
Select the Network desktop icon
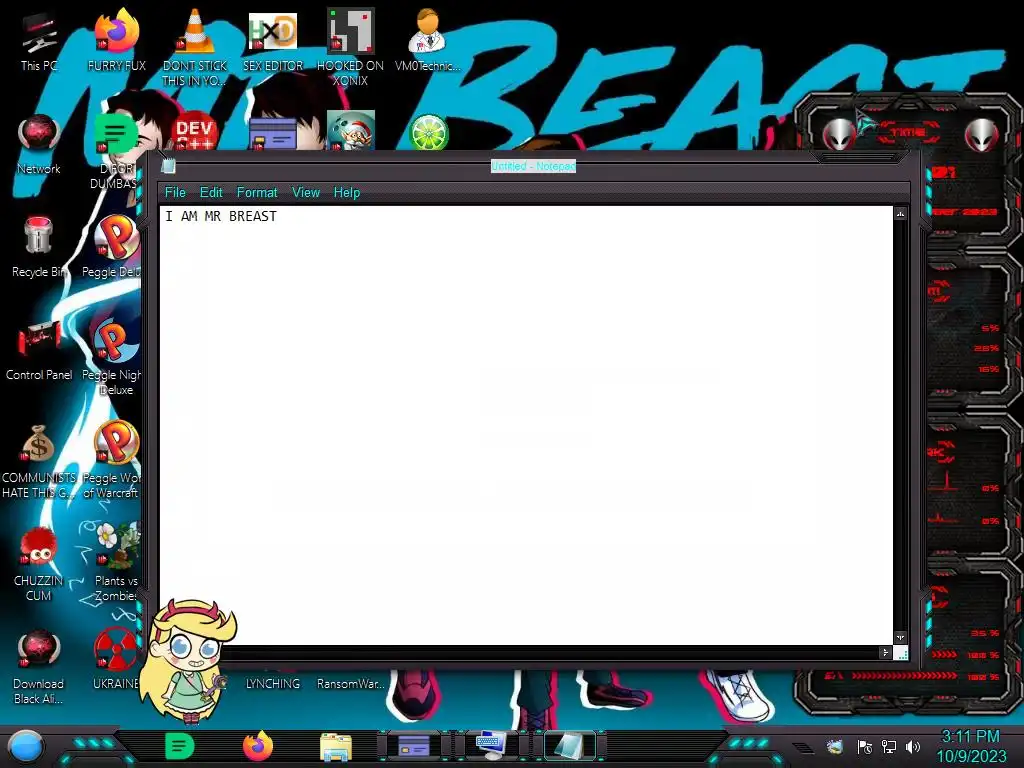(39, 144)
